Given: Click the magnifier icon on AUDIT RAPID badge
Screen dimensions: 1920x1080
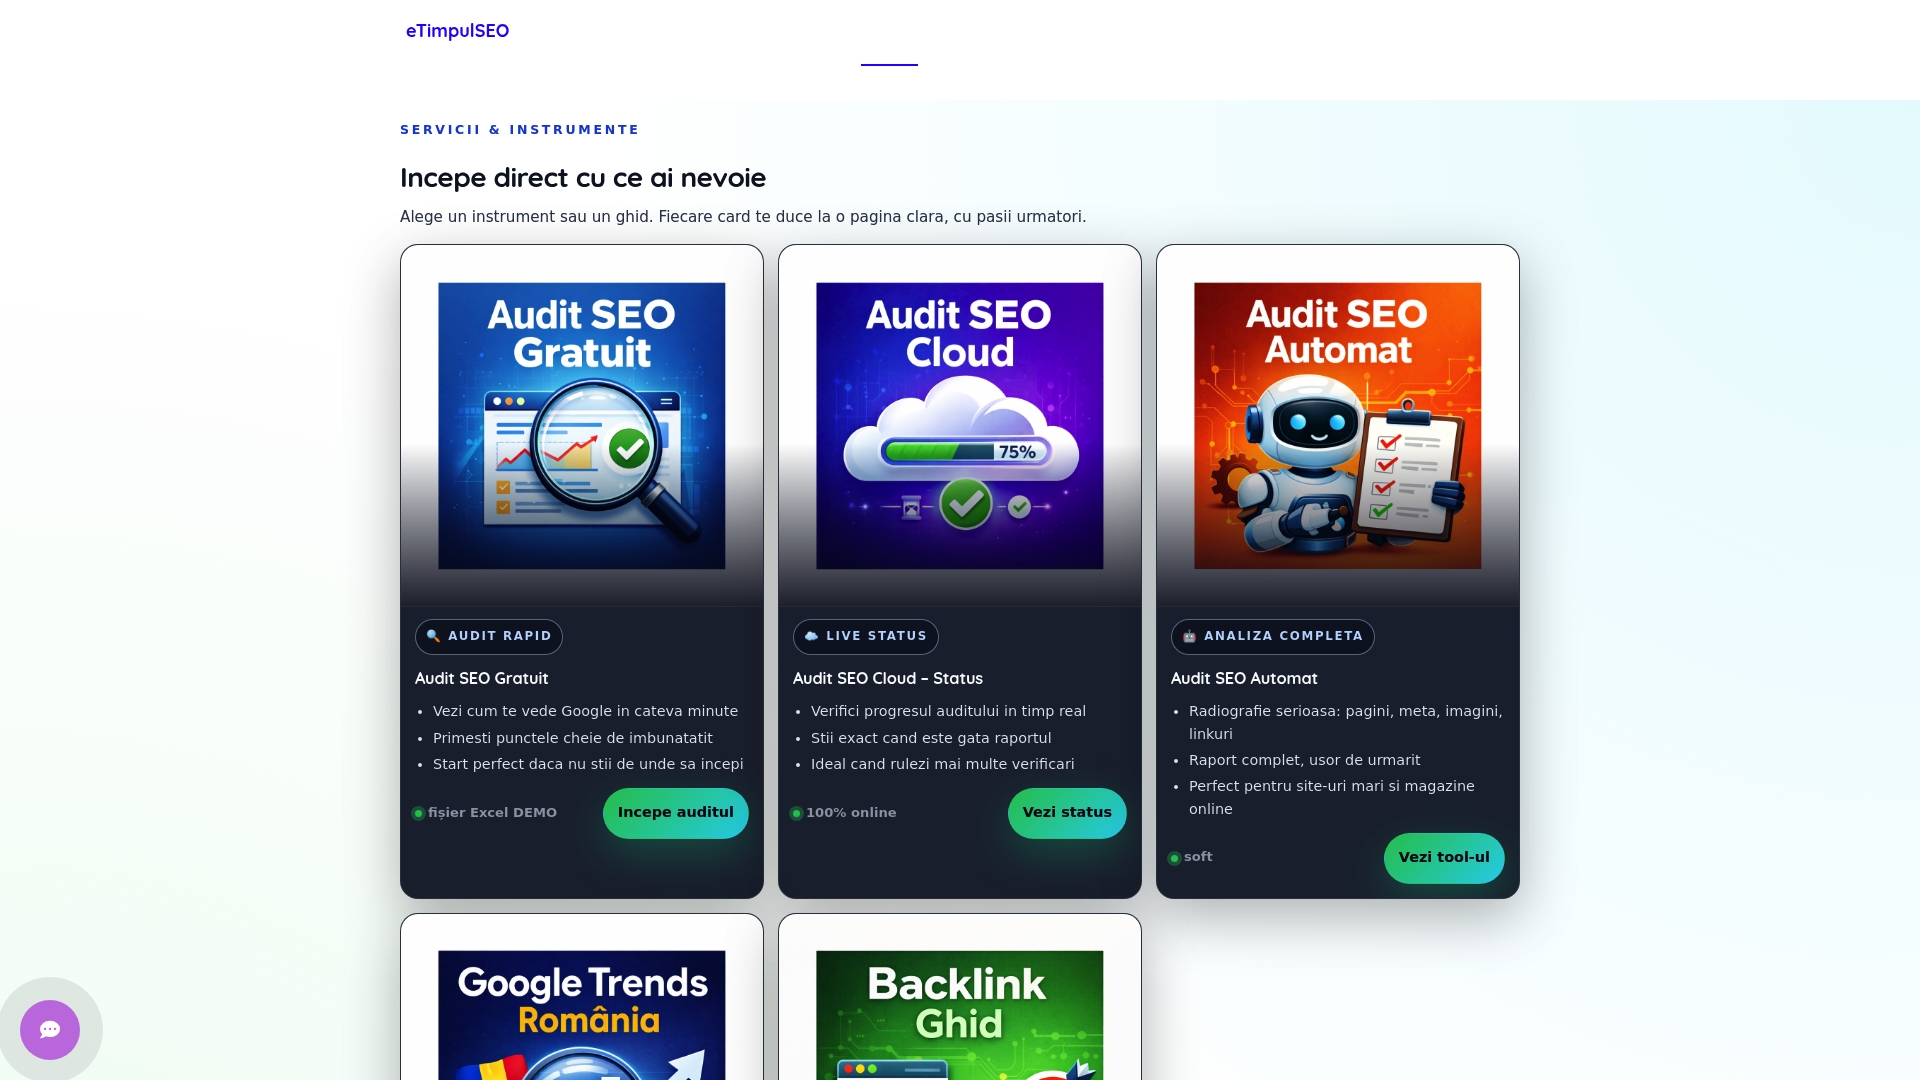Looking at the screenshot, I should click(x=434, y=636).
